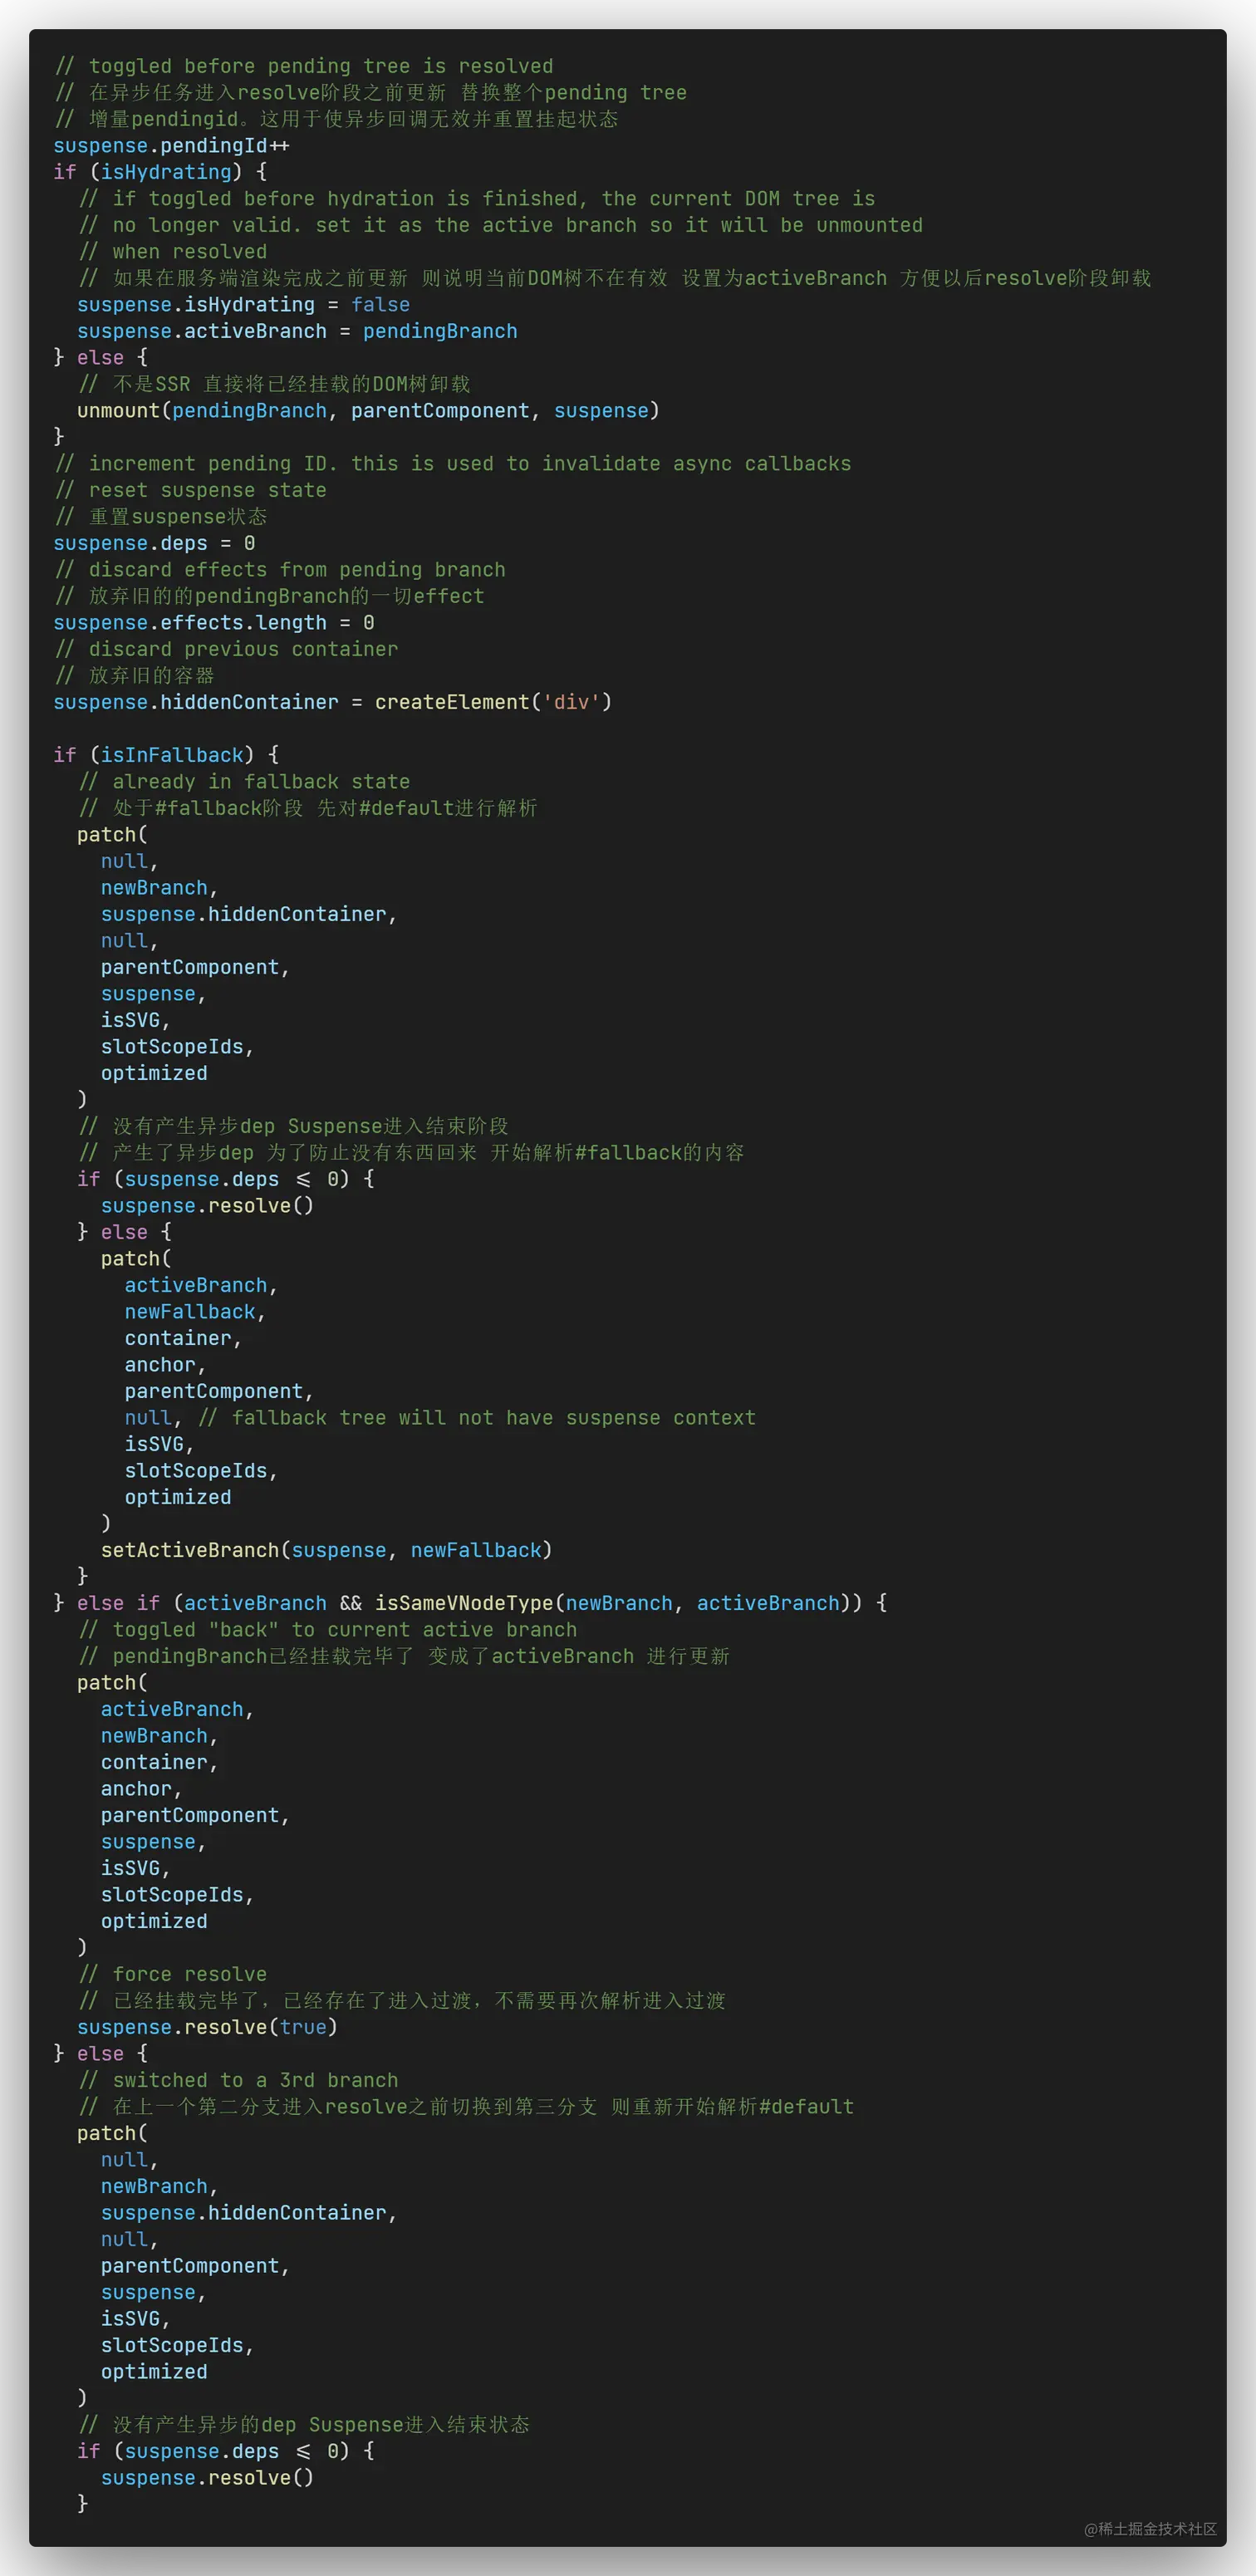1256x2576 pixels.
Task: Select "suspense.isHydrating = false" line
Action: [x=244, y=305]
